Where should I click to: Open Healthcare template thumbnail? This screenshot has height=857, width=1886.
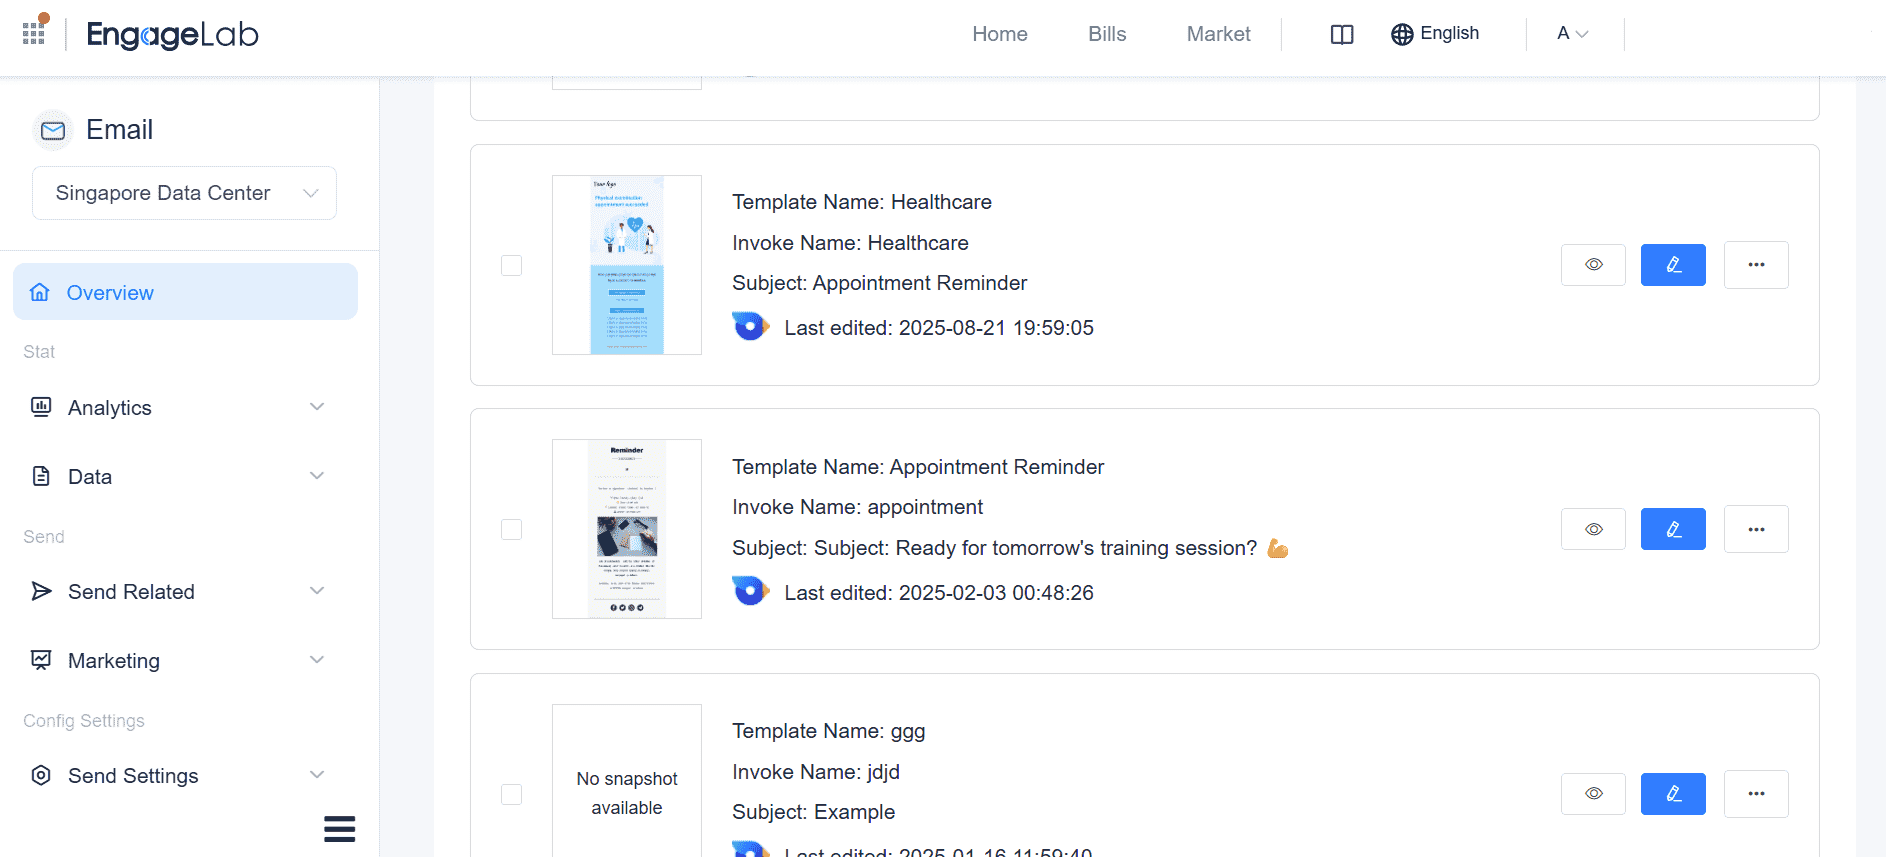pyautogui.click(x=627, y=265)
